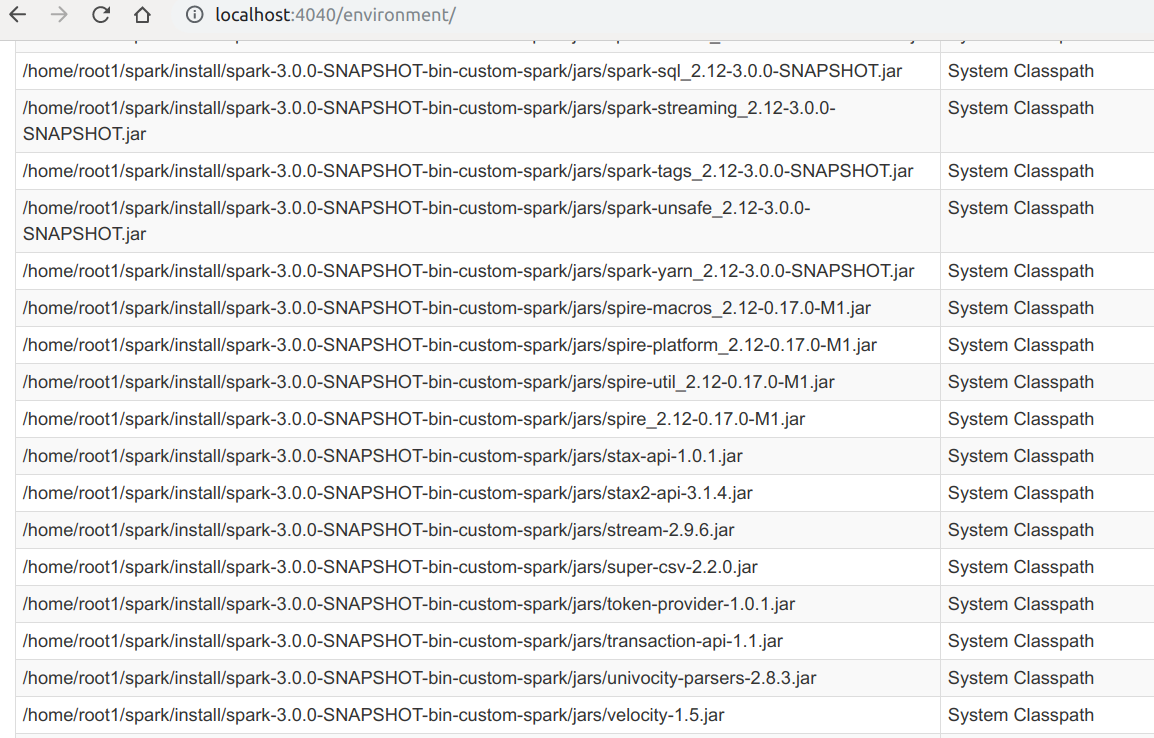Reload the environment page
The height and width of the screenshot is (738, 1154).
[101, 15]
